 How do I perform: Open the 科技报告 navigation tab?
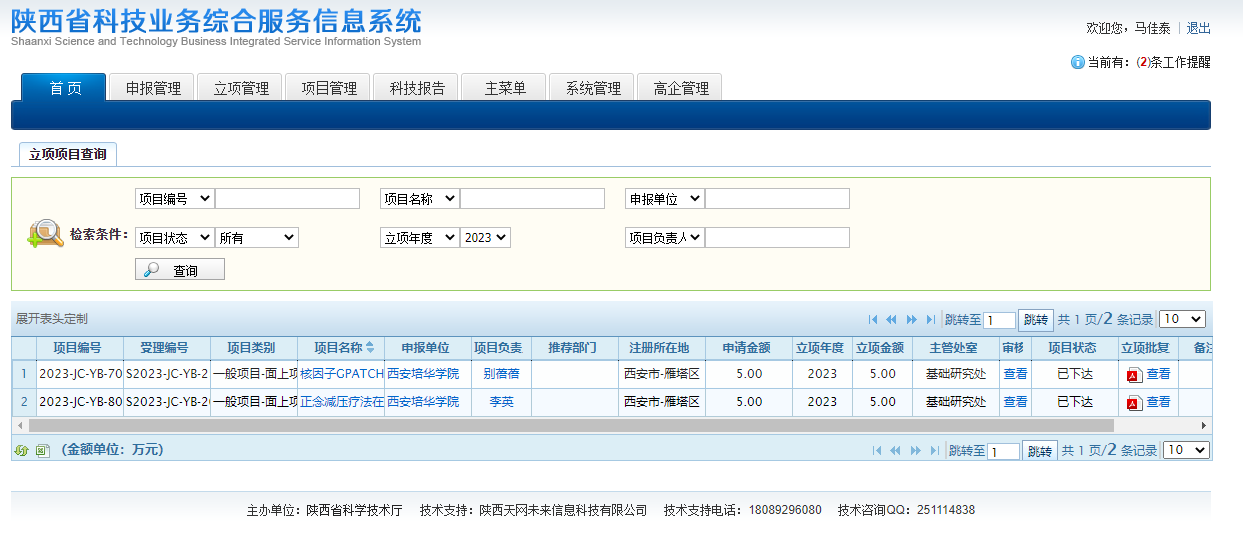417,88
